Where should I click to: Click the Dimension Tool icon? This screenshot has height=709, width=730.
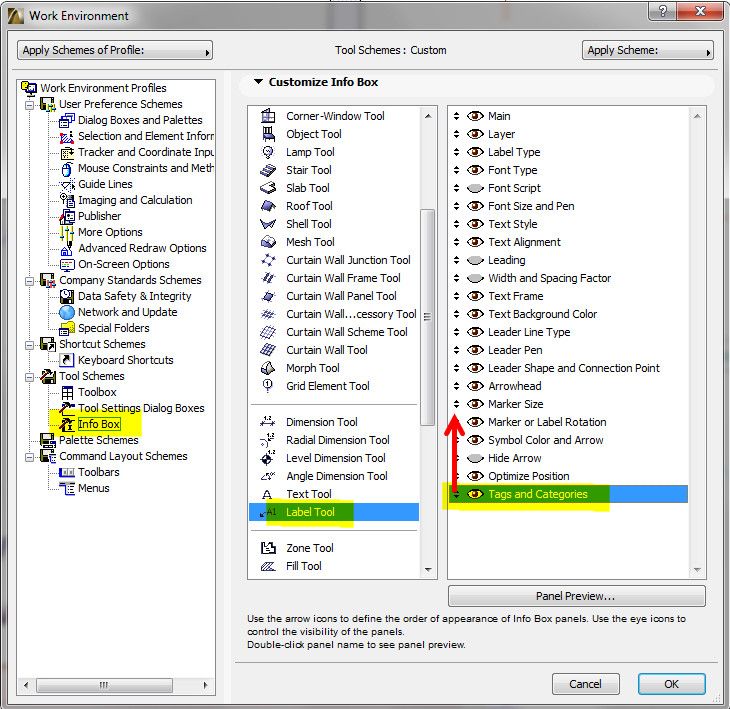(x=268, y=422)
